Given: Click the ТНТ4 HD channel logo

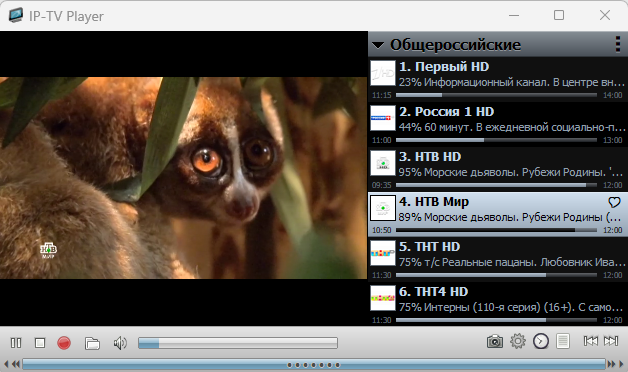Looking at the screenshot, I should click(x=382, y=298).
